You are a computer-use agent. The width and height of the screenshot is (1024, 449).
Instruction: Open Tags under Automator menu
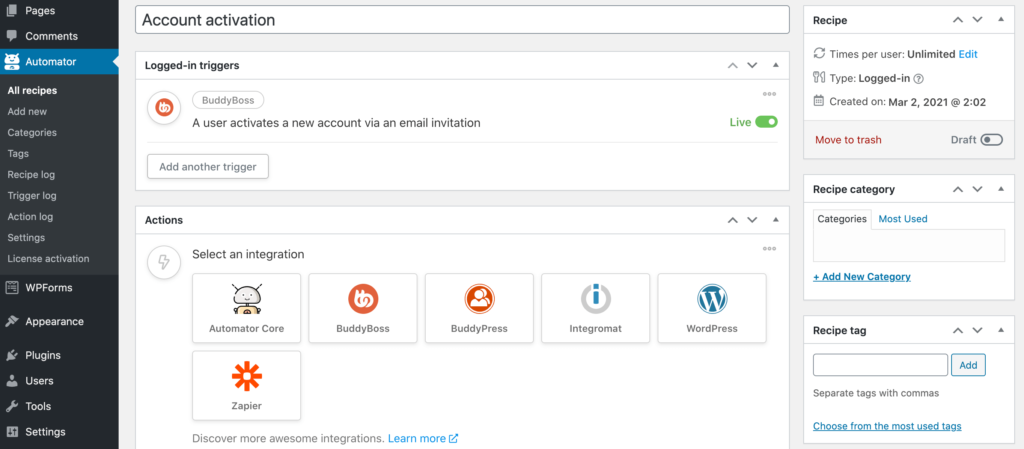click(18, 154)
